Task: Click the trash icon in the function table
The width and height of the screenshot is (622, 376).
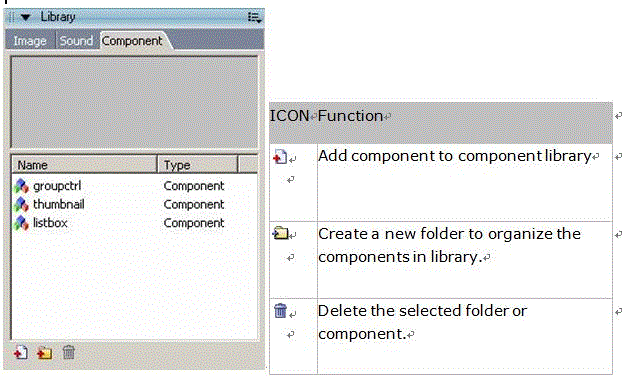Action: pos(280,311)
